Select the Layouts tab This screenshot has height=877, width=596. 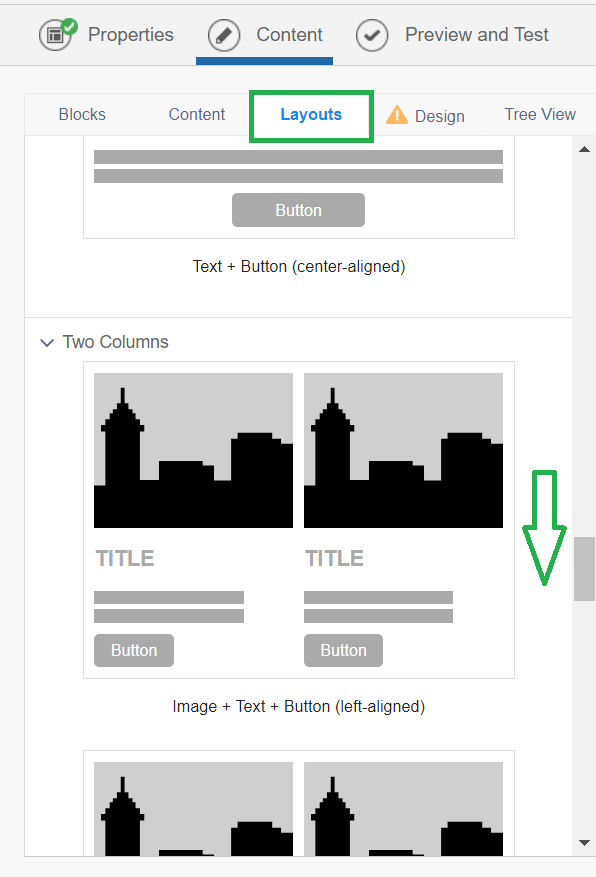(311, 114)
